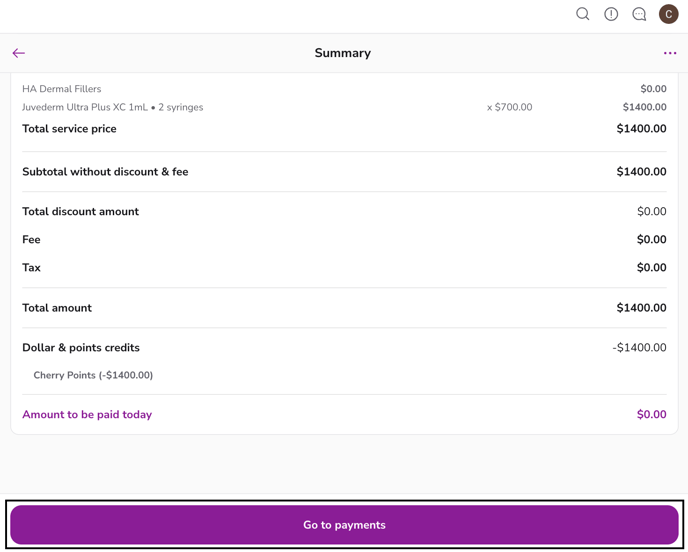Click the Amount to be paid today text

tap(87, 415)
